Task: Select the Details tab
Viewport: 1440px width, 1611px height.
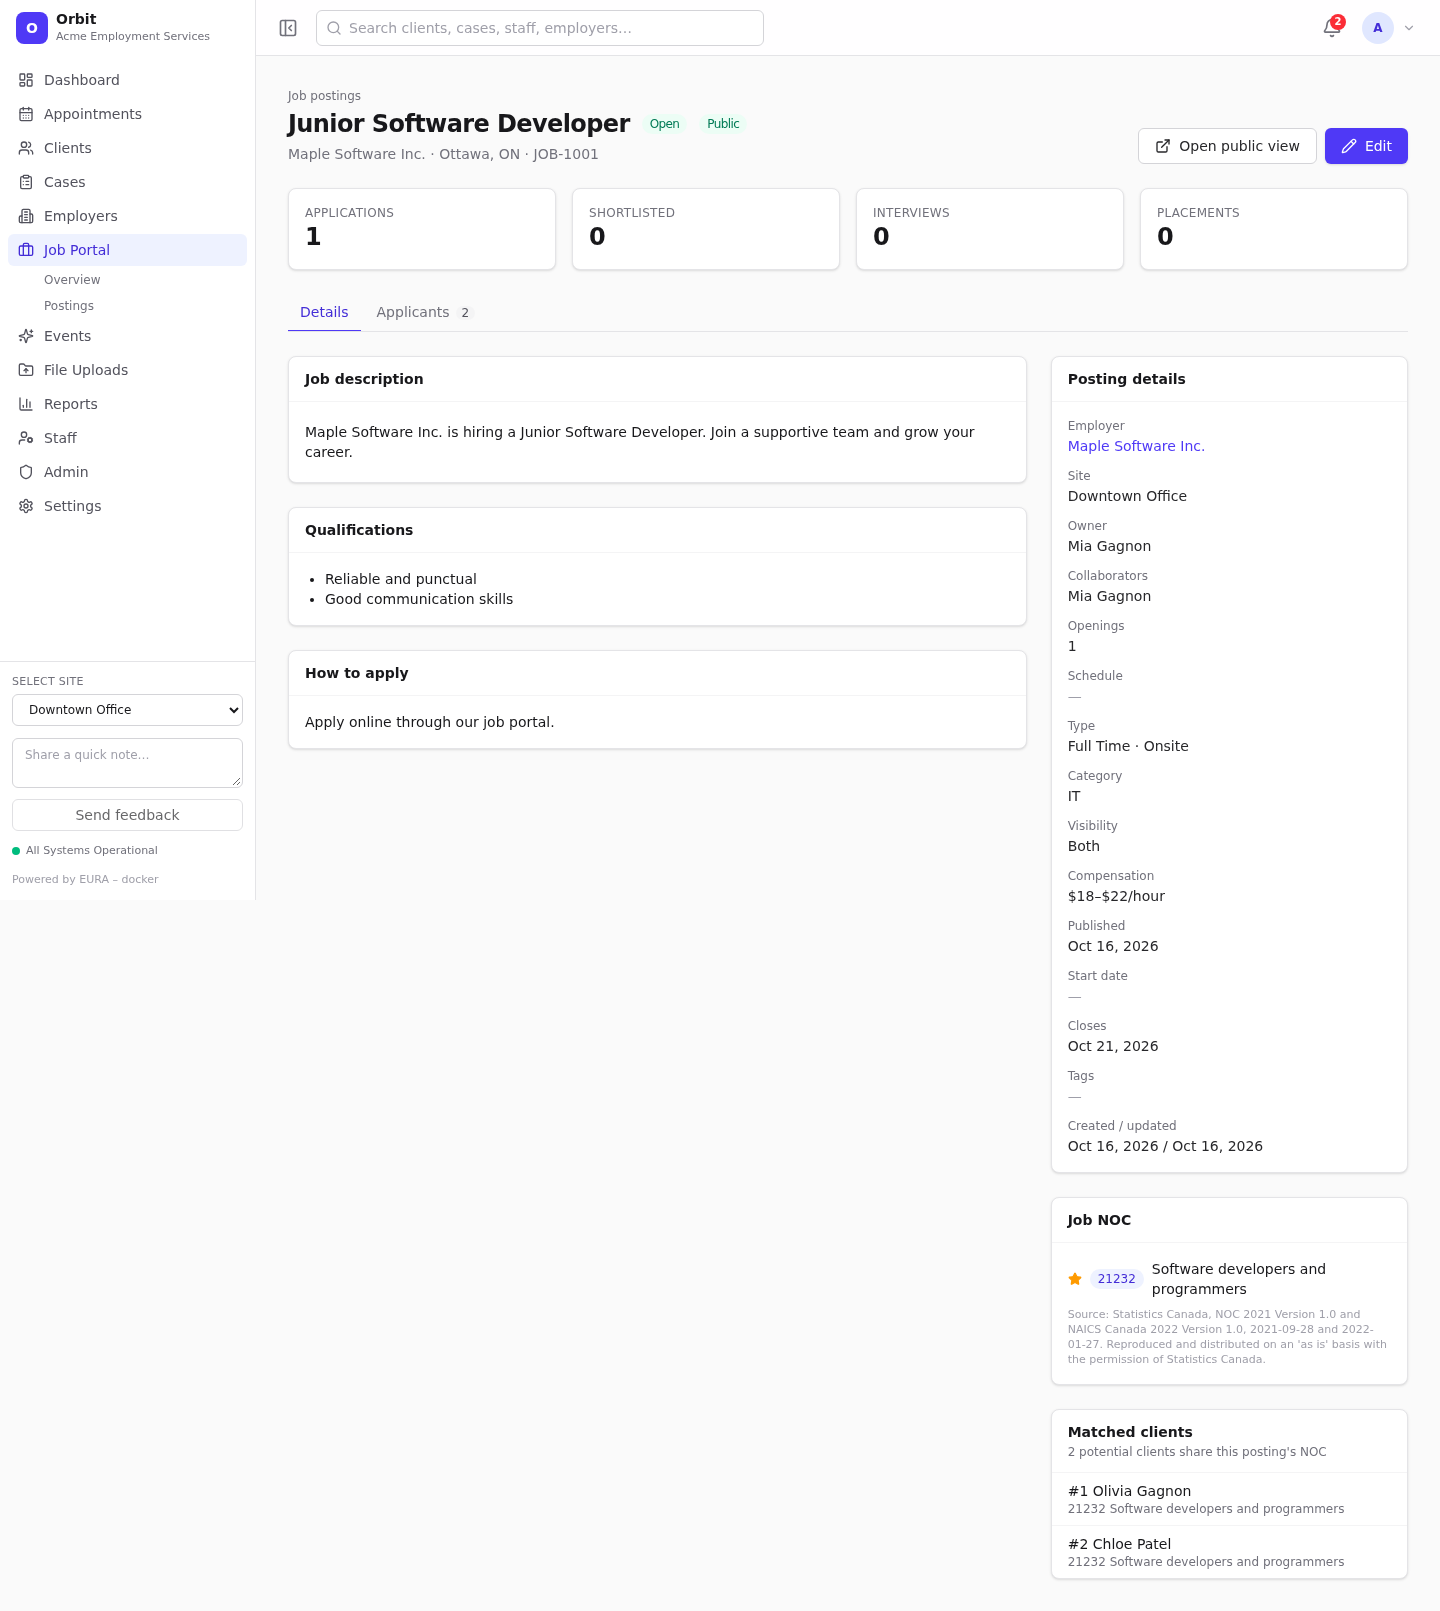Action: click(x=324, y=312)
